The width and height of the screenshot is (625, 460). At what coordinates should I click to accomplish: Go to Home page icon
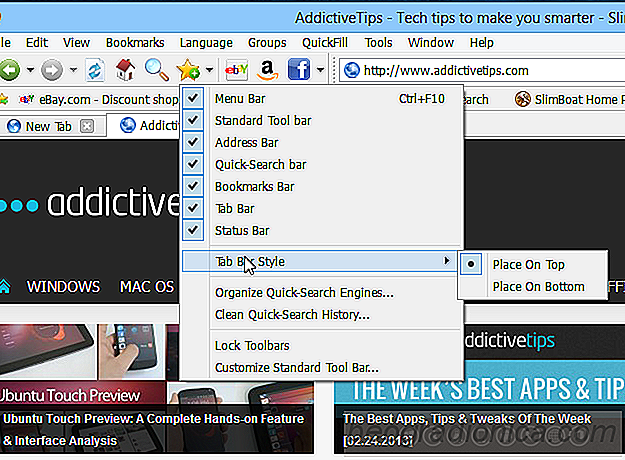coord(125,70)
